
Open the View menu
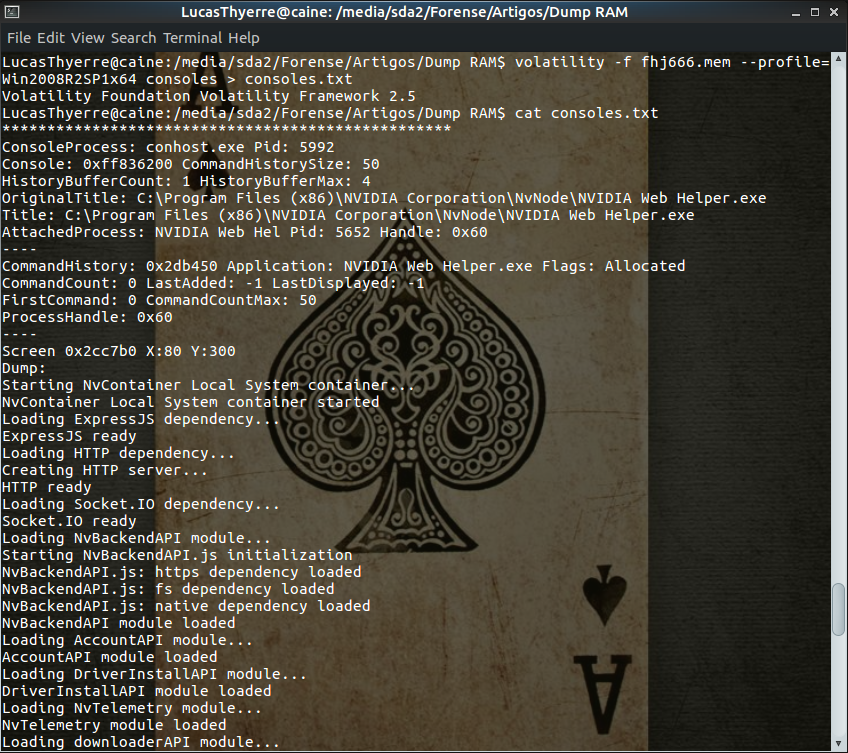coord(88,38)
